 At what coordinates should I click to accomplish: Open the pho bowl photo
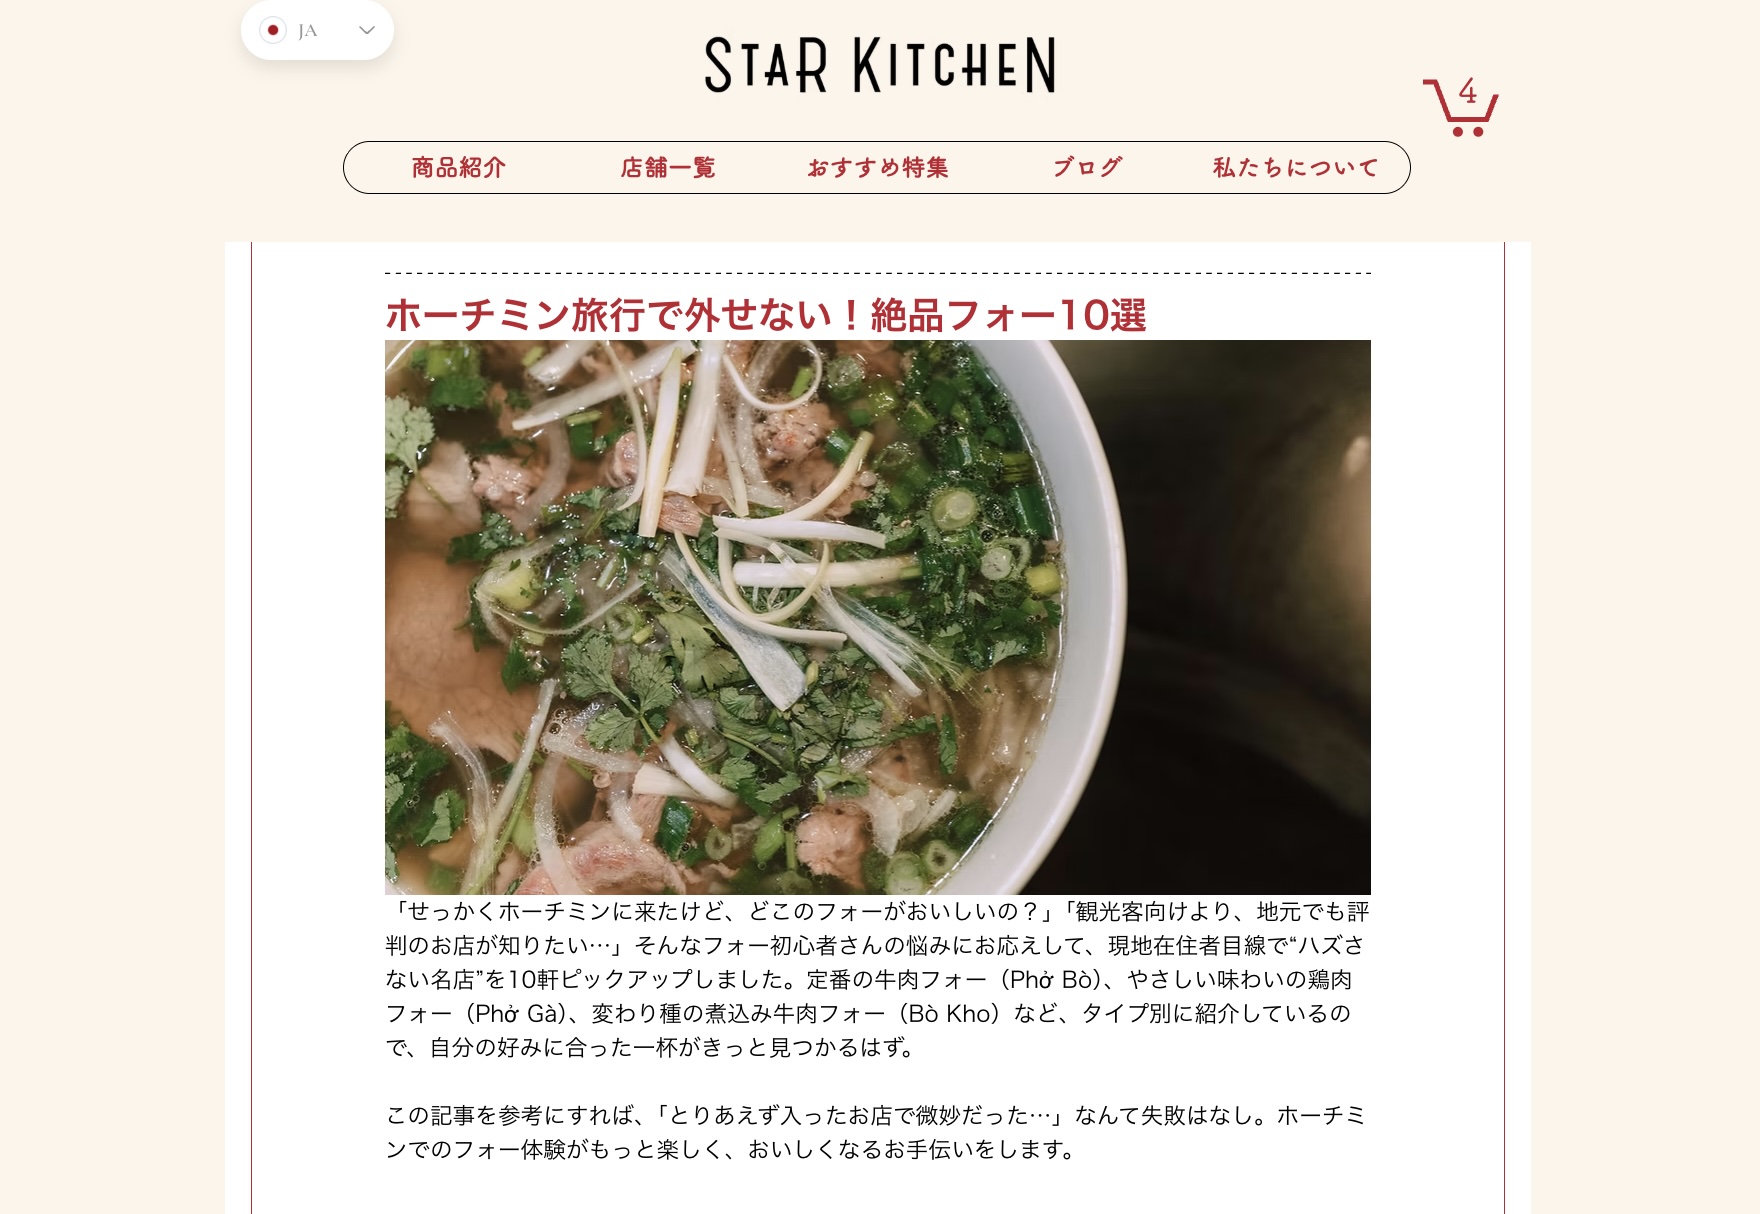pyautogui.click(x=878, y=617)
